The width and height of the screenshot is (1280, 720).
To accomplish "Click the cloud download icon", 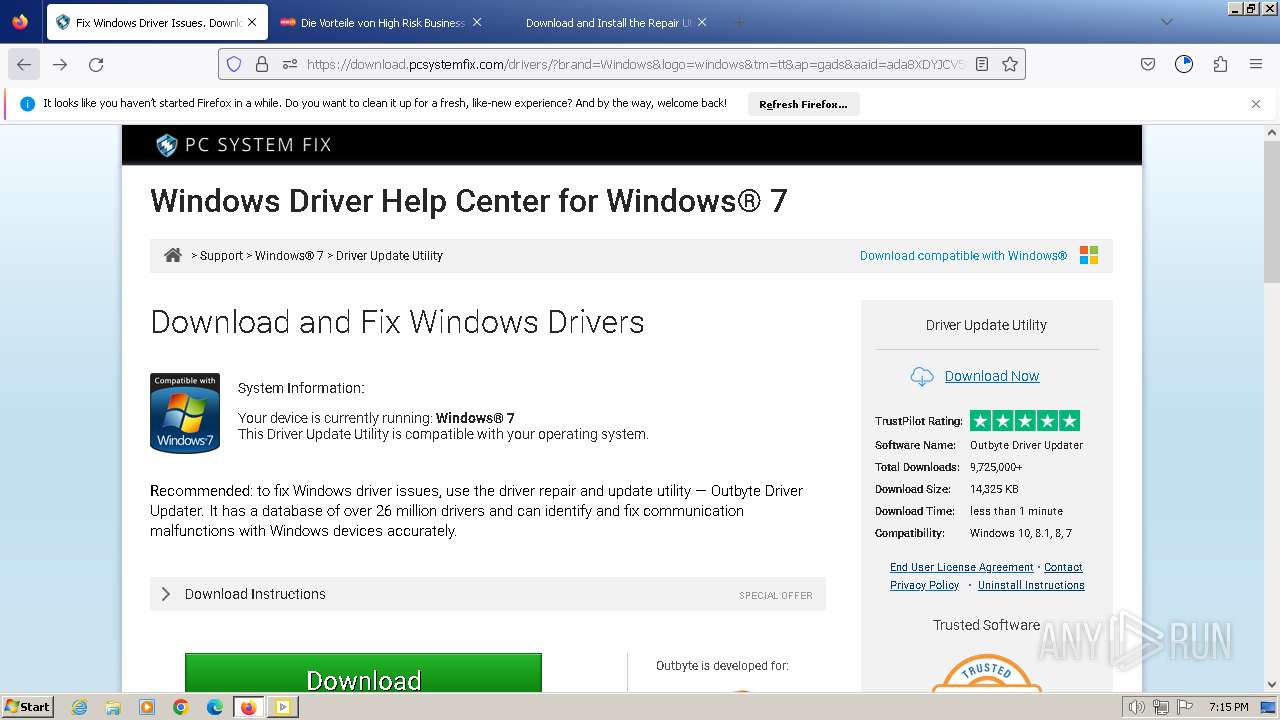I will point(922,376).
